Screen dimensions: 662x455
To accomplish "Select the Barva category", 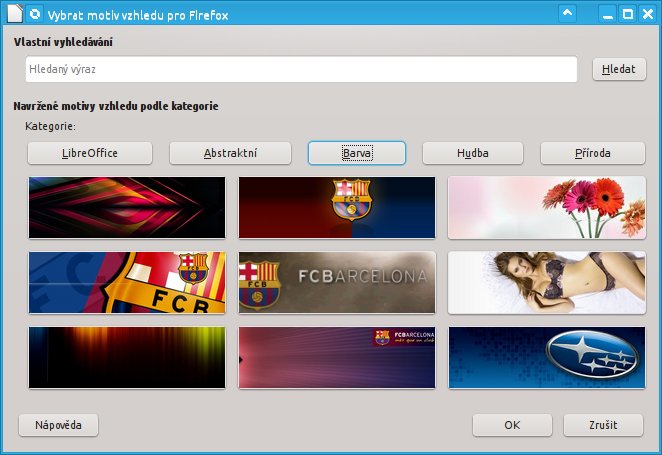I will pos(357,153).
